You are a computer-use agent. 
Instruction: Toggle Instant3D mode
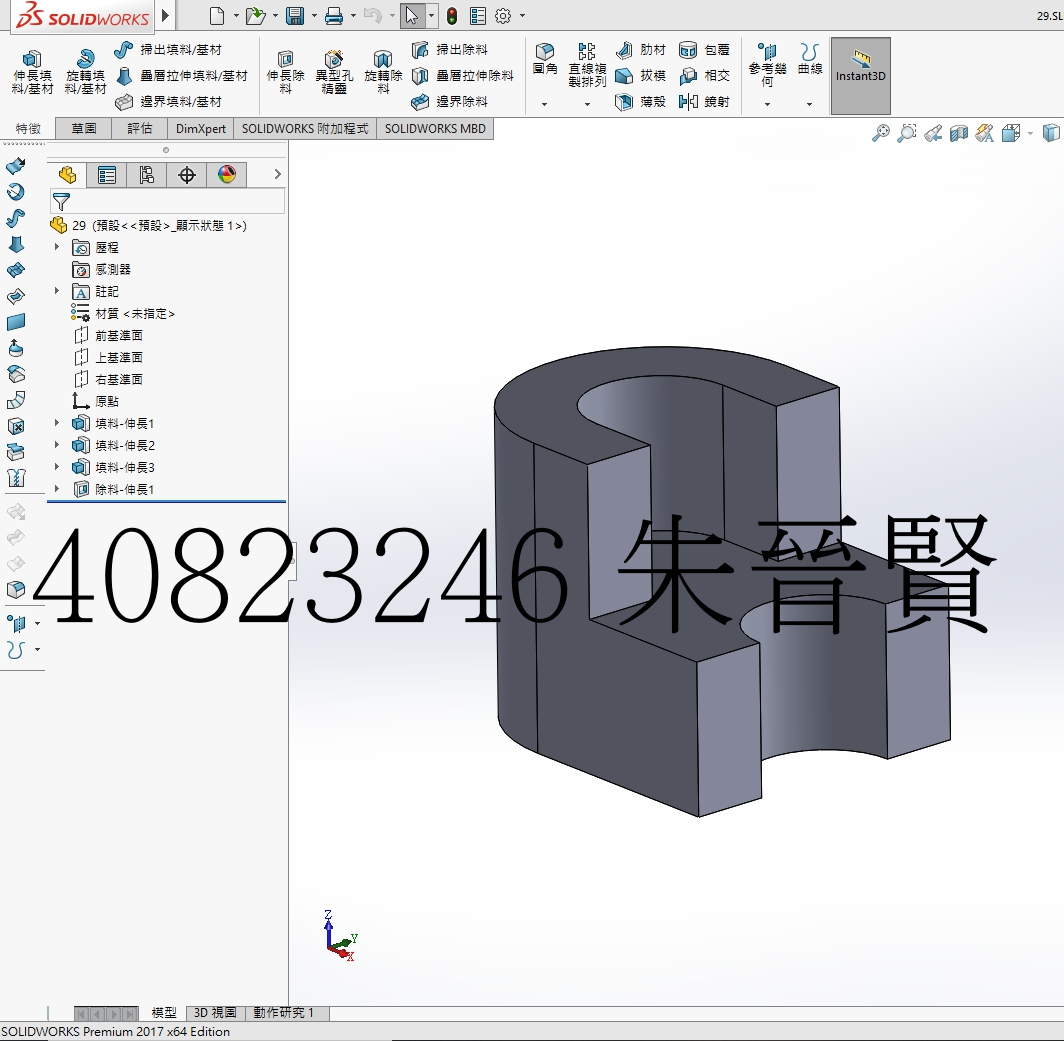pos(860,75)
